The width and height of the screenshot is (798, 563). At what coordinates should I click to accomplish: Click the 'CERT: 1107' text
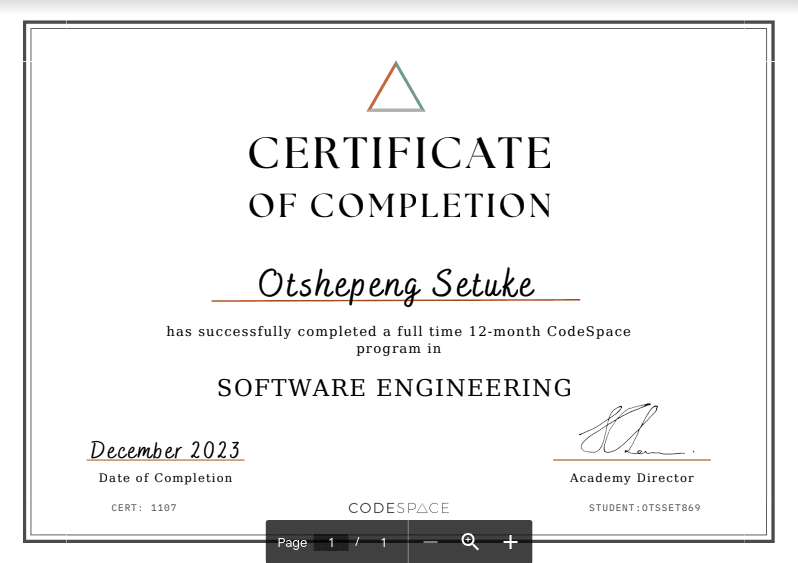point(144,508)
